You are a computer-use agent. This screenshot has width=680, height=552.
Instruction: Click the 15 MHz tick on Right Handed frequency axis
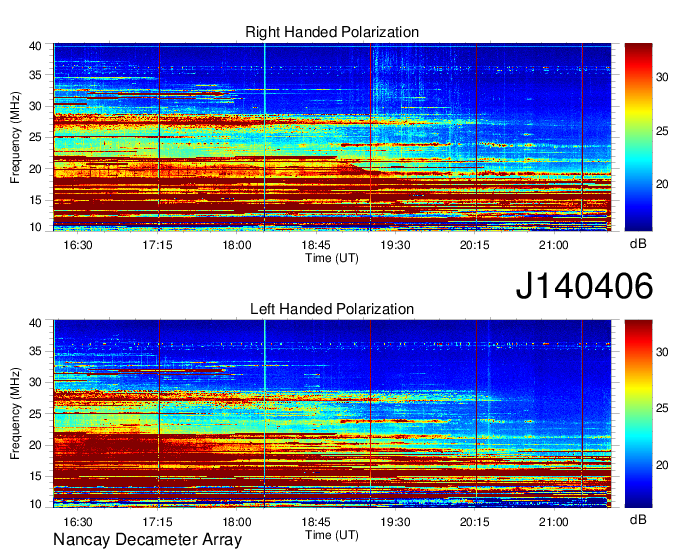[x=35, y=200]
